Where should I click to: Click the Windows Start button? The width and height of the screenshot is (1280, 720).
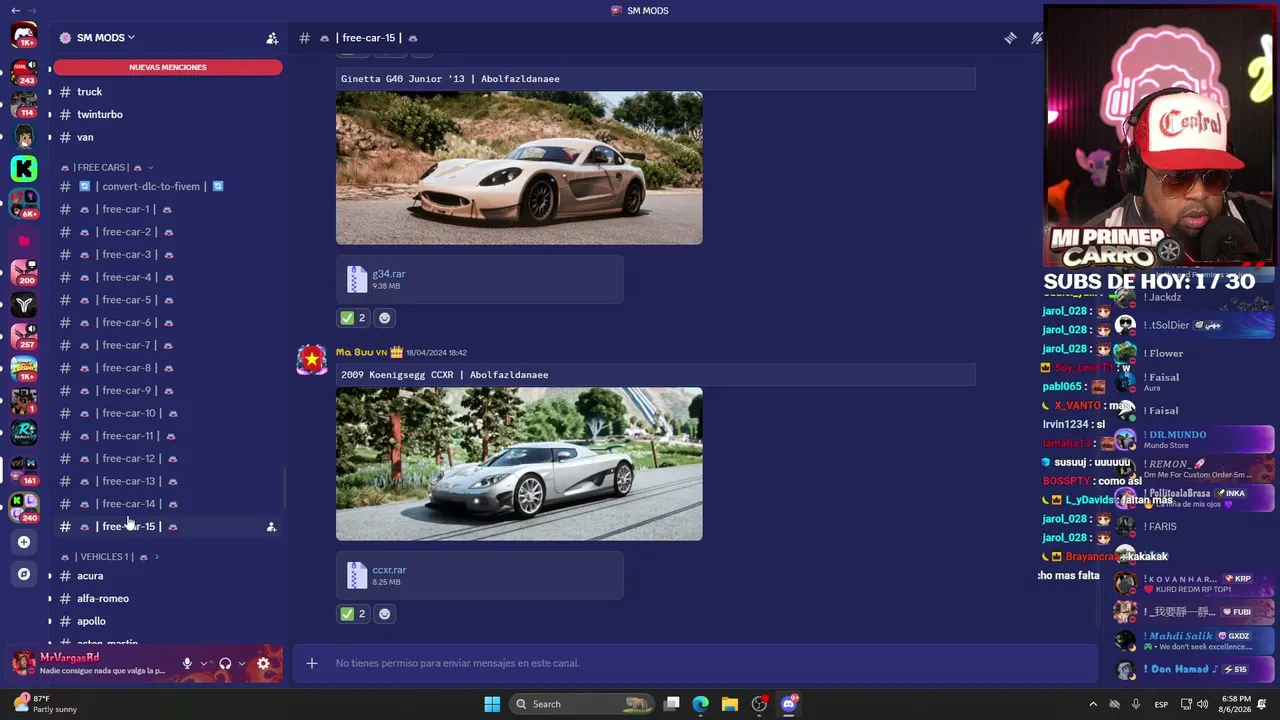pos(492,704)
